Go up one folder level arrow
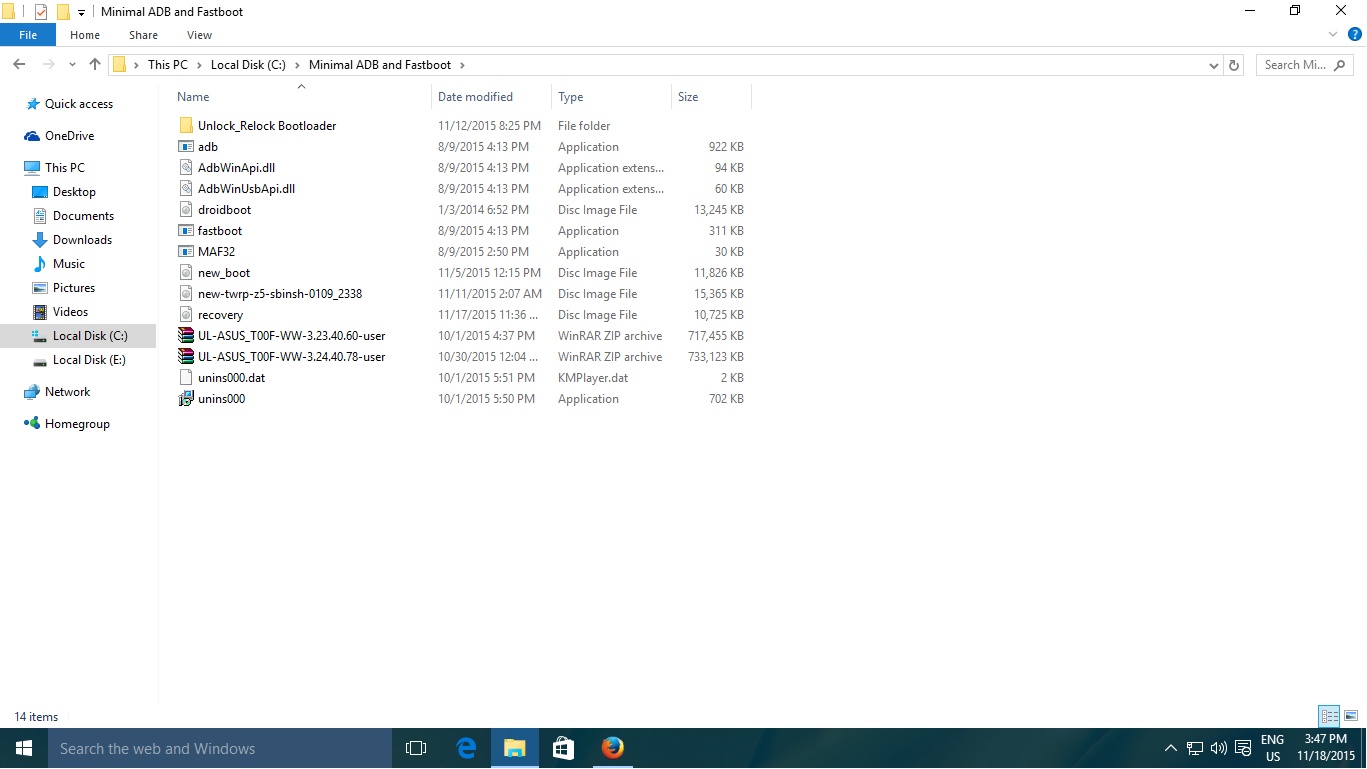 point(95,65)
